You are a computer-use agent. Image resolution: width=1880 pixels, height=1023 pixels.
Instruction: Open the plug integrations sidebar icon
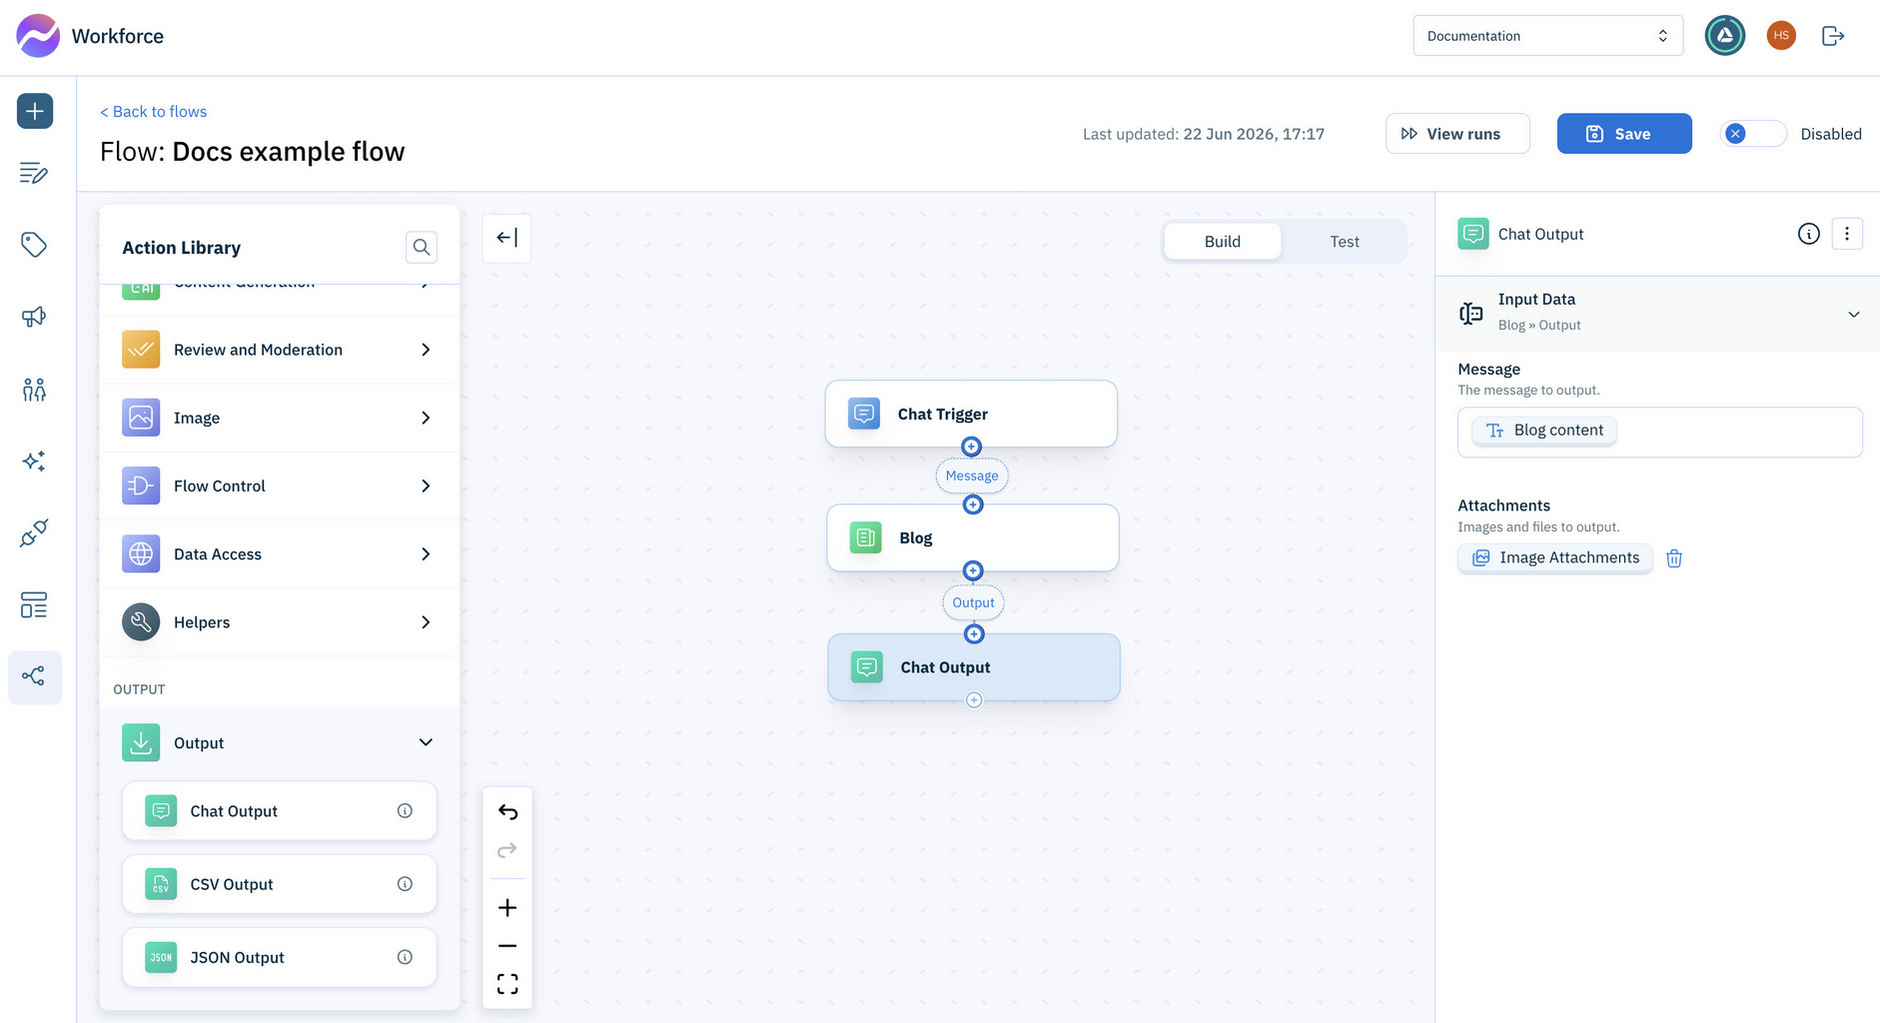(34, 533)
